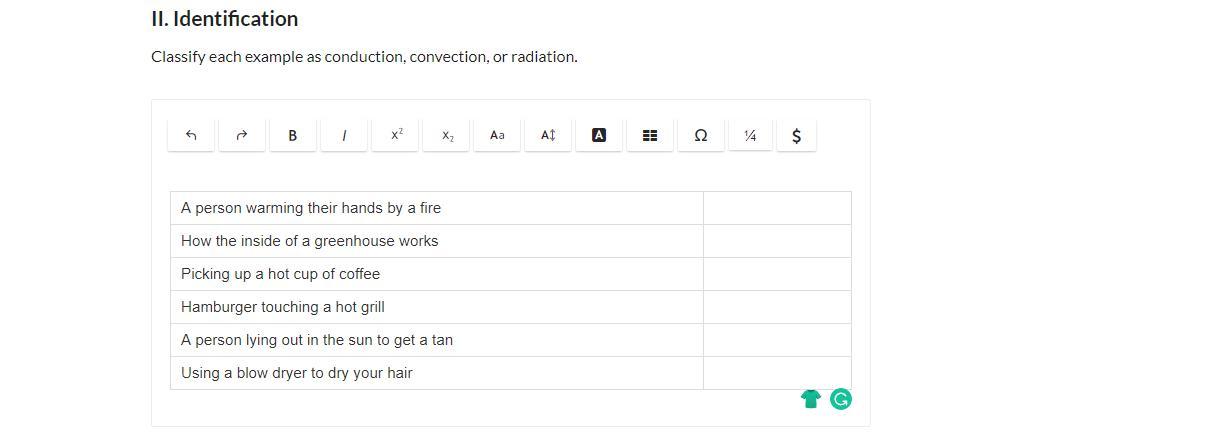
Task: Select answer cell beside hot cup of coffee
Action: [x=777, y=274]
